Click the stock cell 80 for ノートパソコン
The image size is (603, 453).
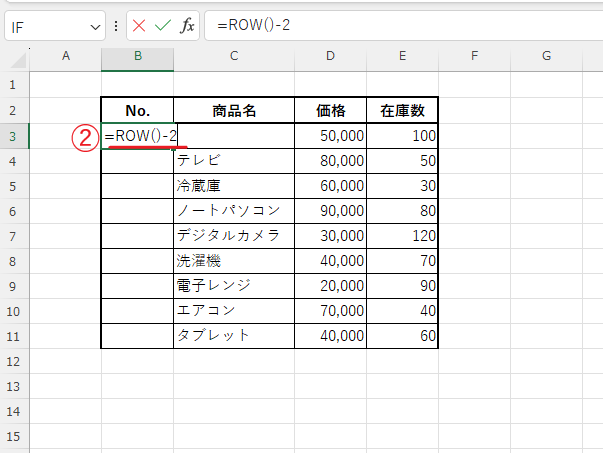tap(402, 211)
